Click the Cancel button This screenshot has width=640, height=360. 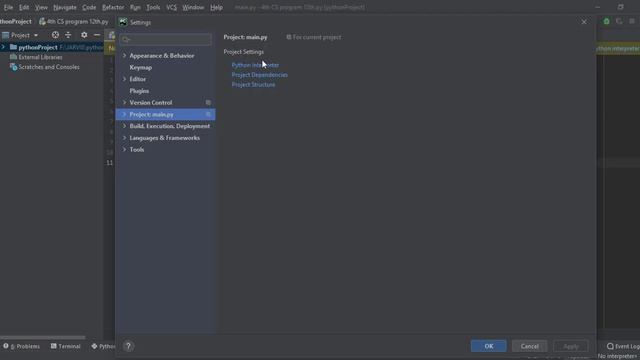pos(529,346)
